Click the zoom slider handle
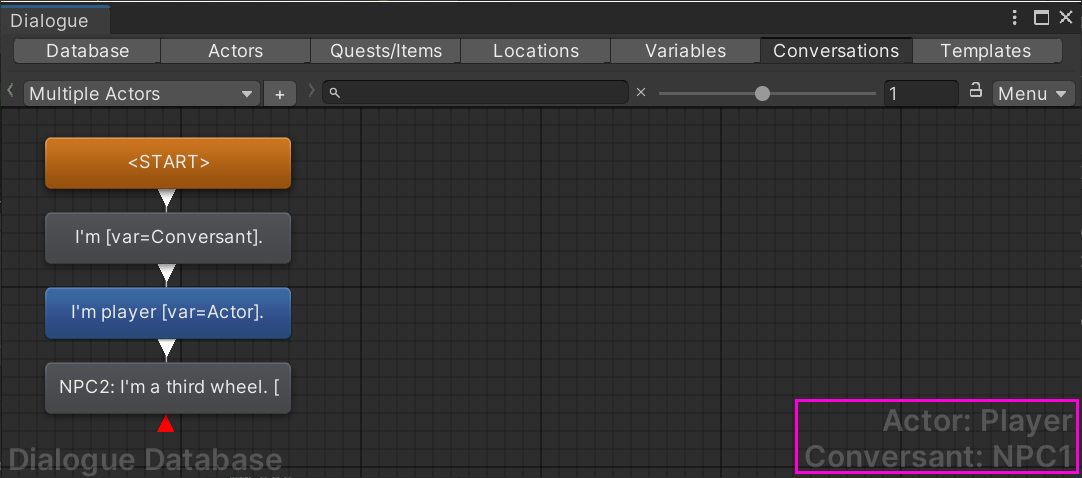 tap(762, 93)
